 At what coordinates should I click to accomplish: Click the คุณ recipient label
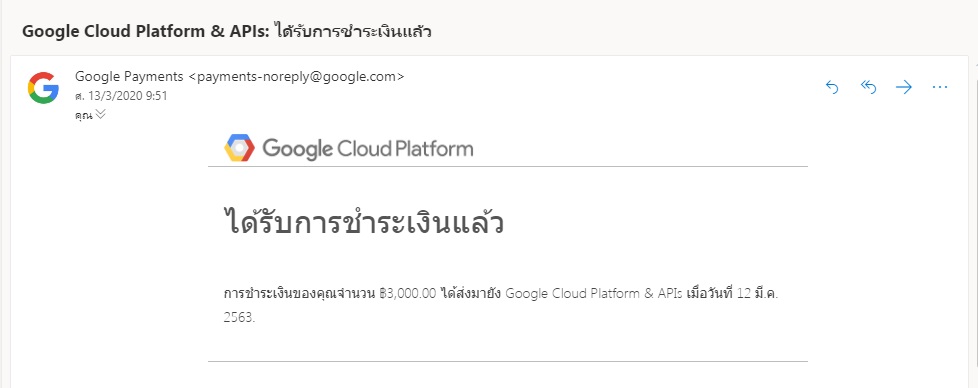point(83,115)
